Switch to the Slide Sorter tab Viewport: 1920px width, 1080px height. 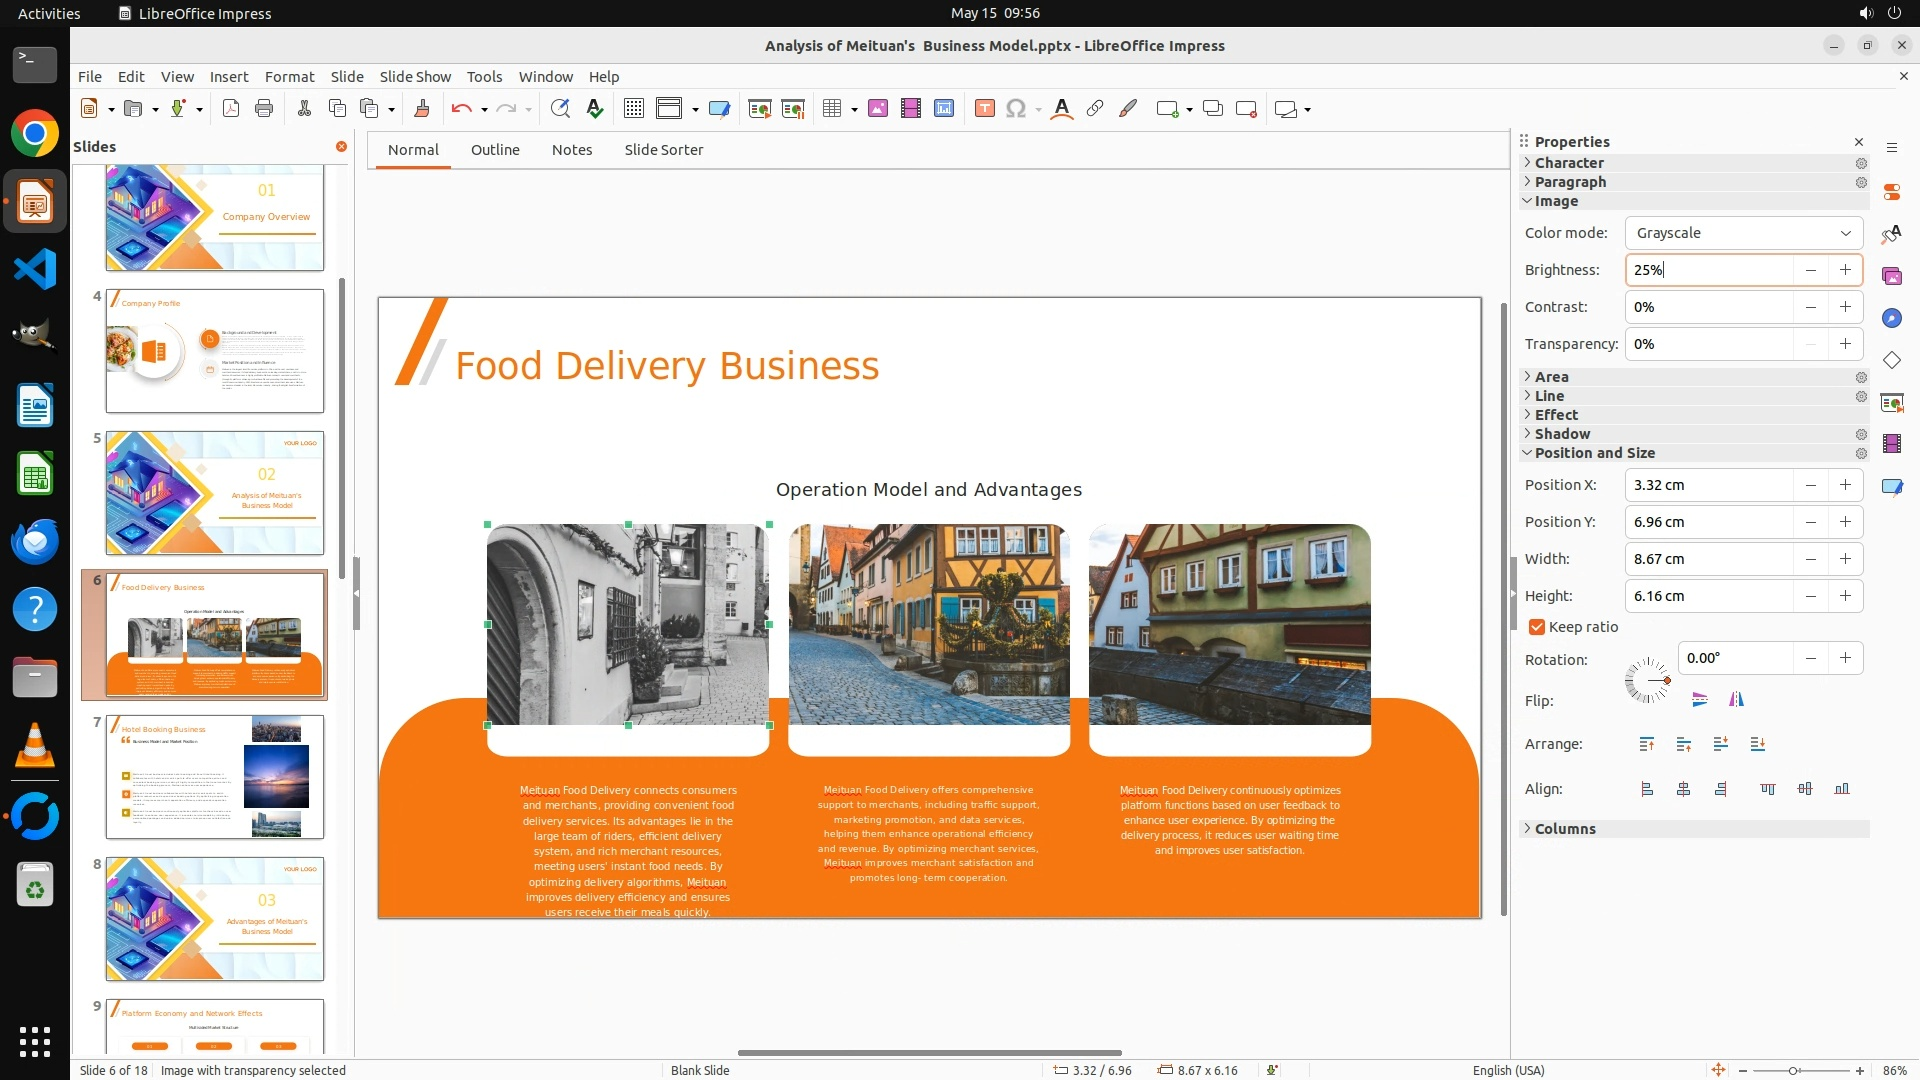pos(663,150)
